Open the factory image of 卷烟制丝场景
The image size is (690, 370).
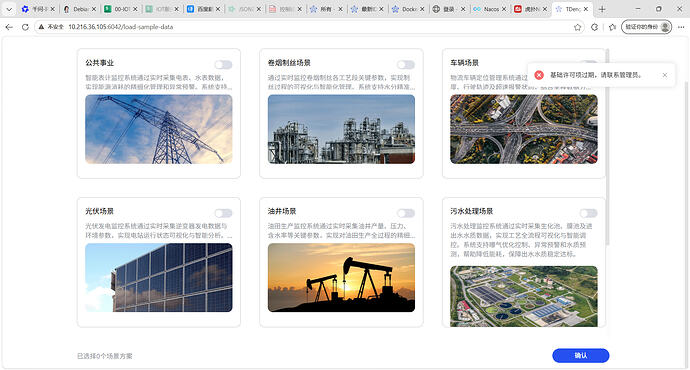coord(341,129)
